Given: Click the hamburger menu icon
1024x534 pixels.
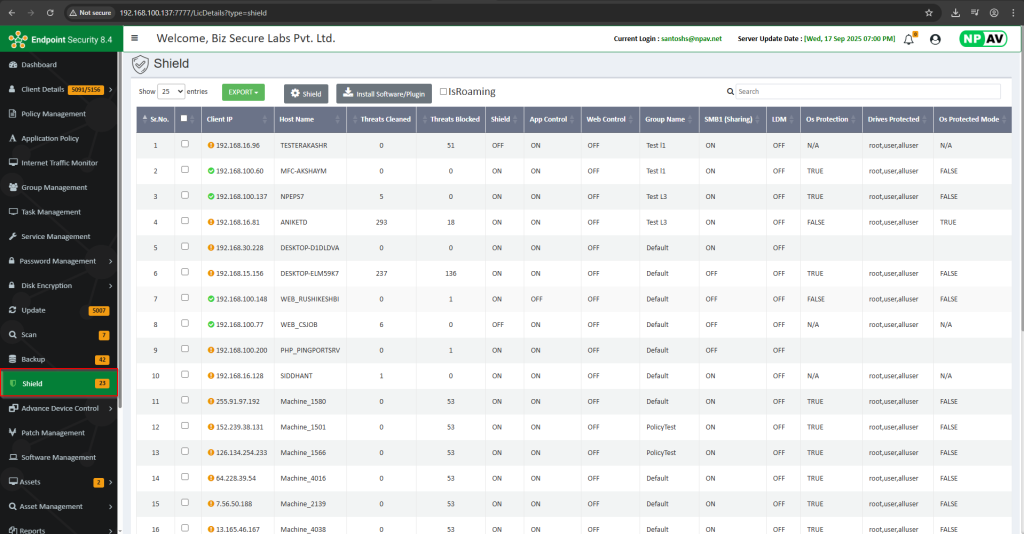Looking at the screenshot, I should tap(135, 38).
